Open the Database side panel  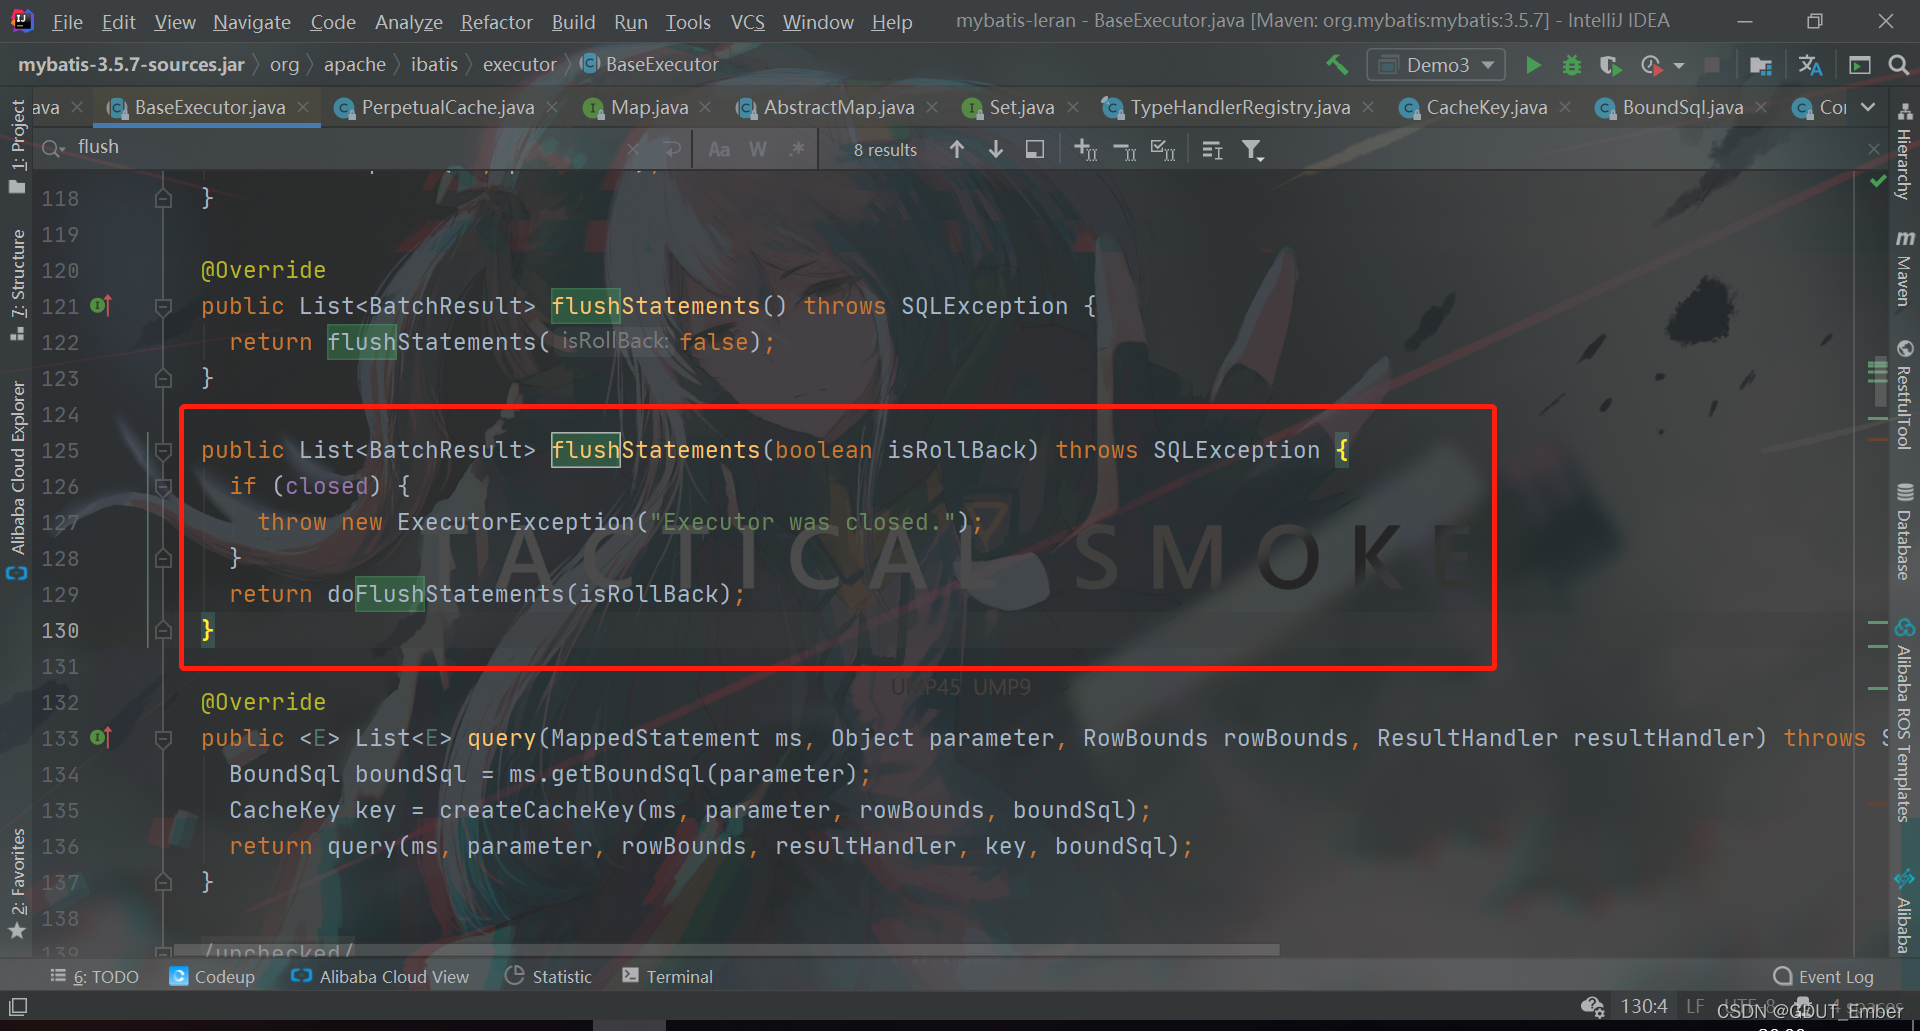point(1904,531)
